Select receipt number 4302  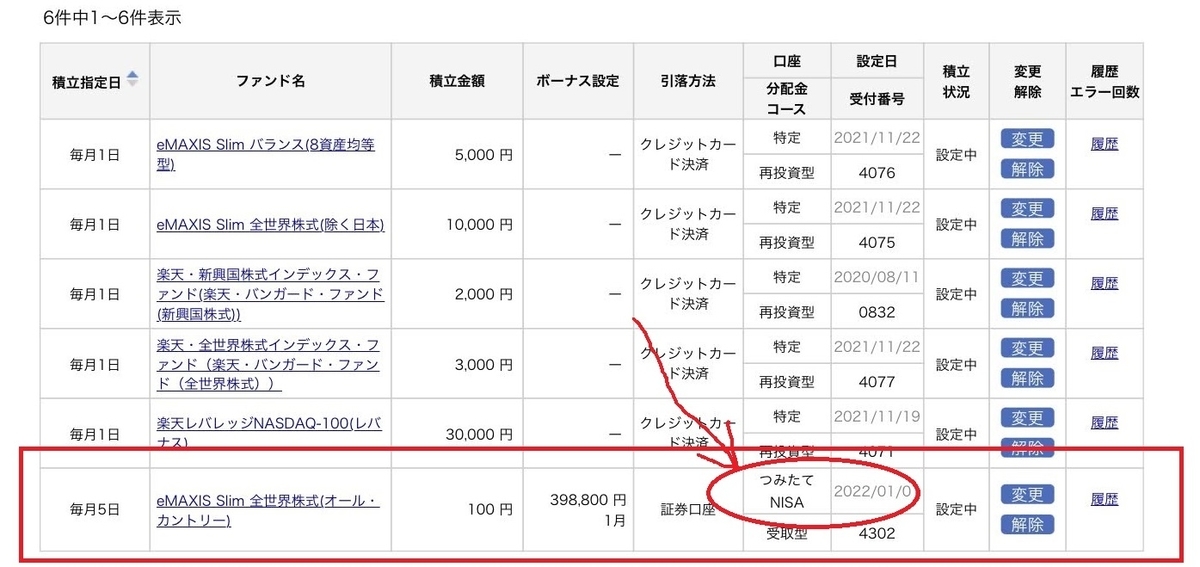[x=876, y=533]
